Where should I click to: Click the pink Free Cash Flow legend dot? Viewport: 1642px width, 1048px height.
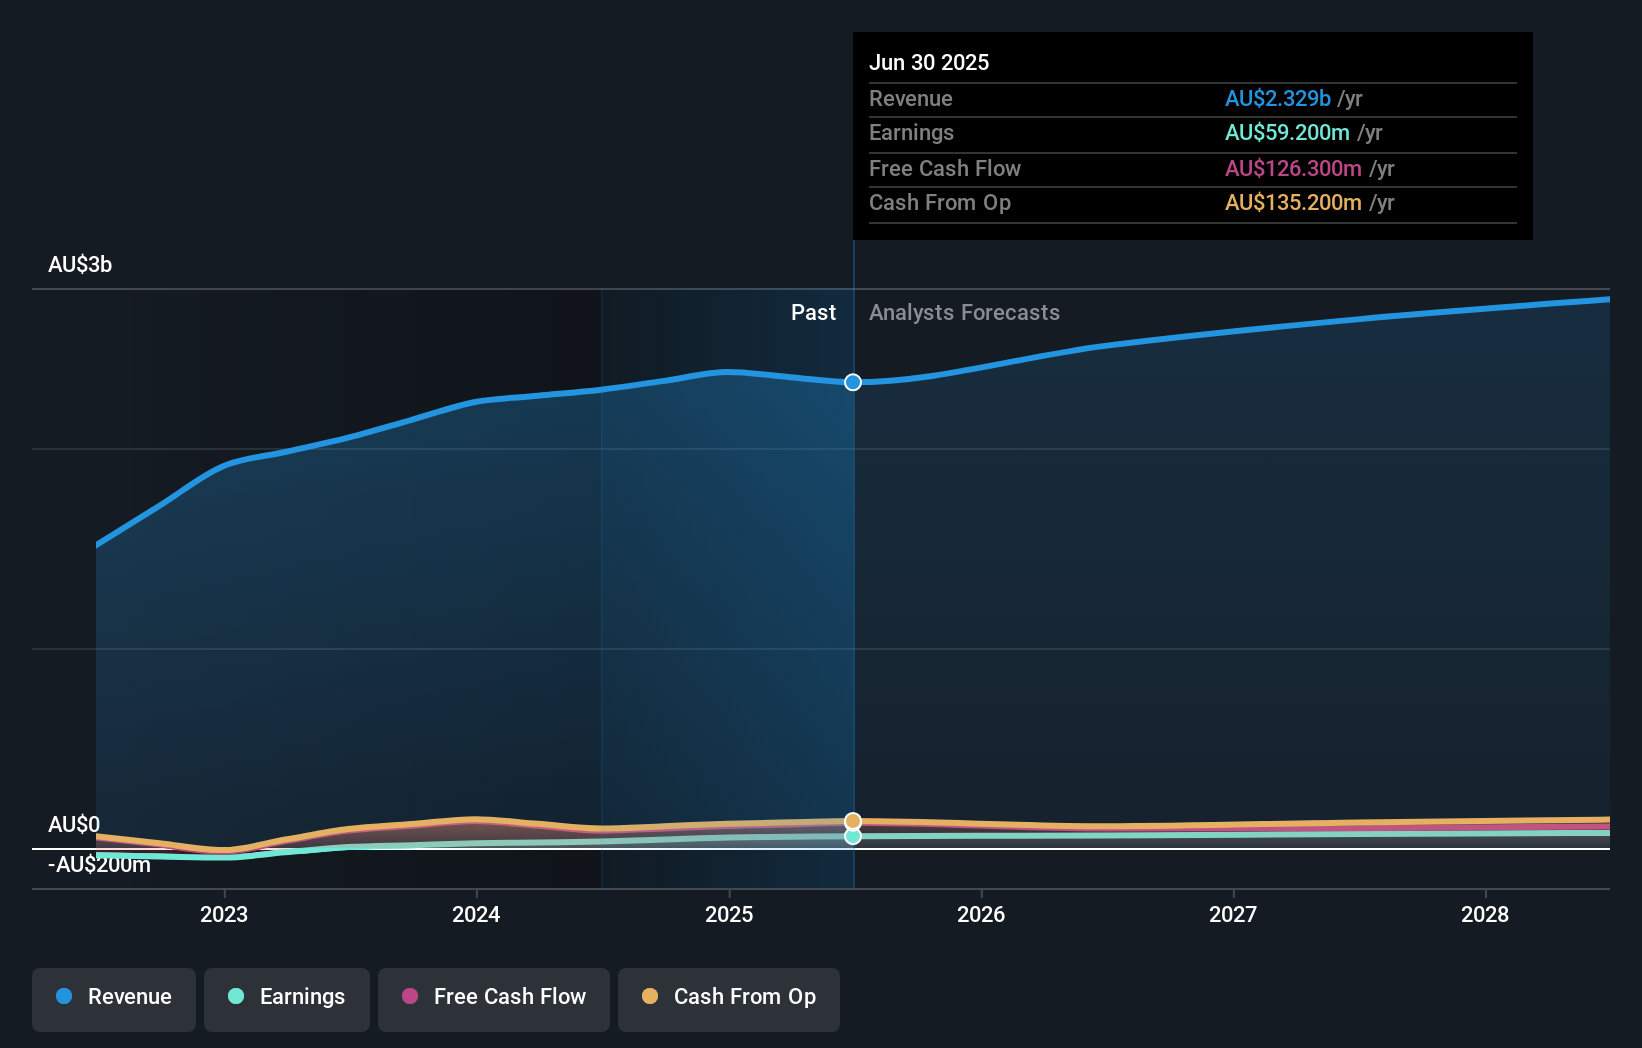click(x=409, y=997)
